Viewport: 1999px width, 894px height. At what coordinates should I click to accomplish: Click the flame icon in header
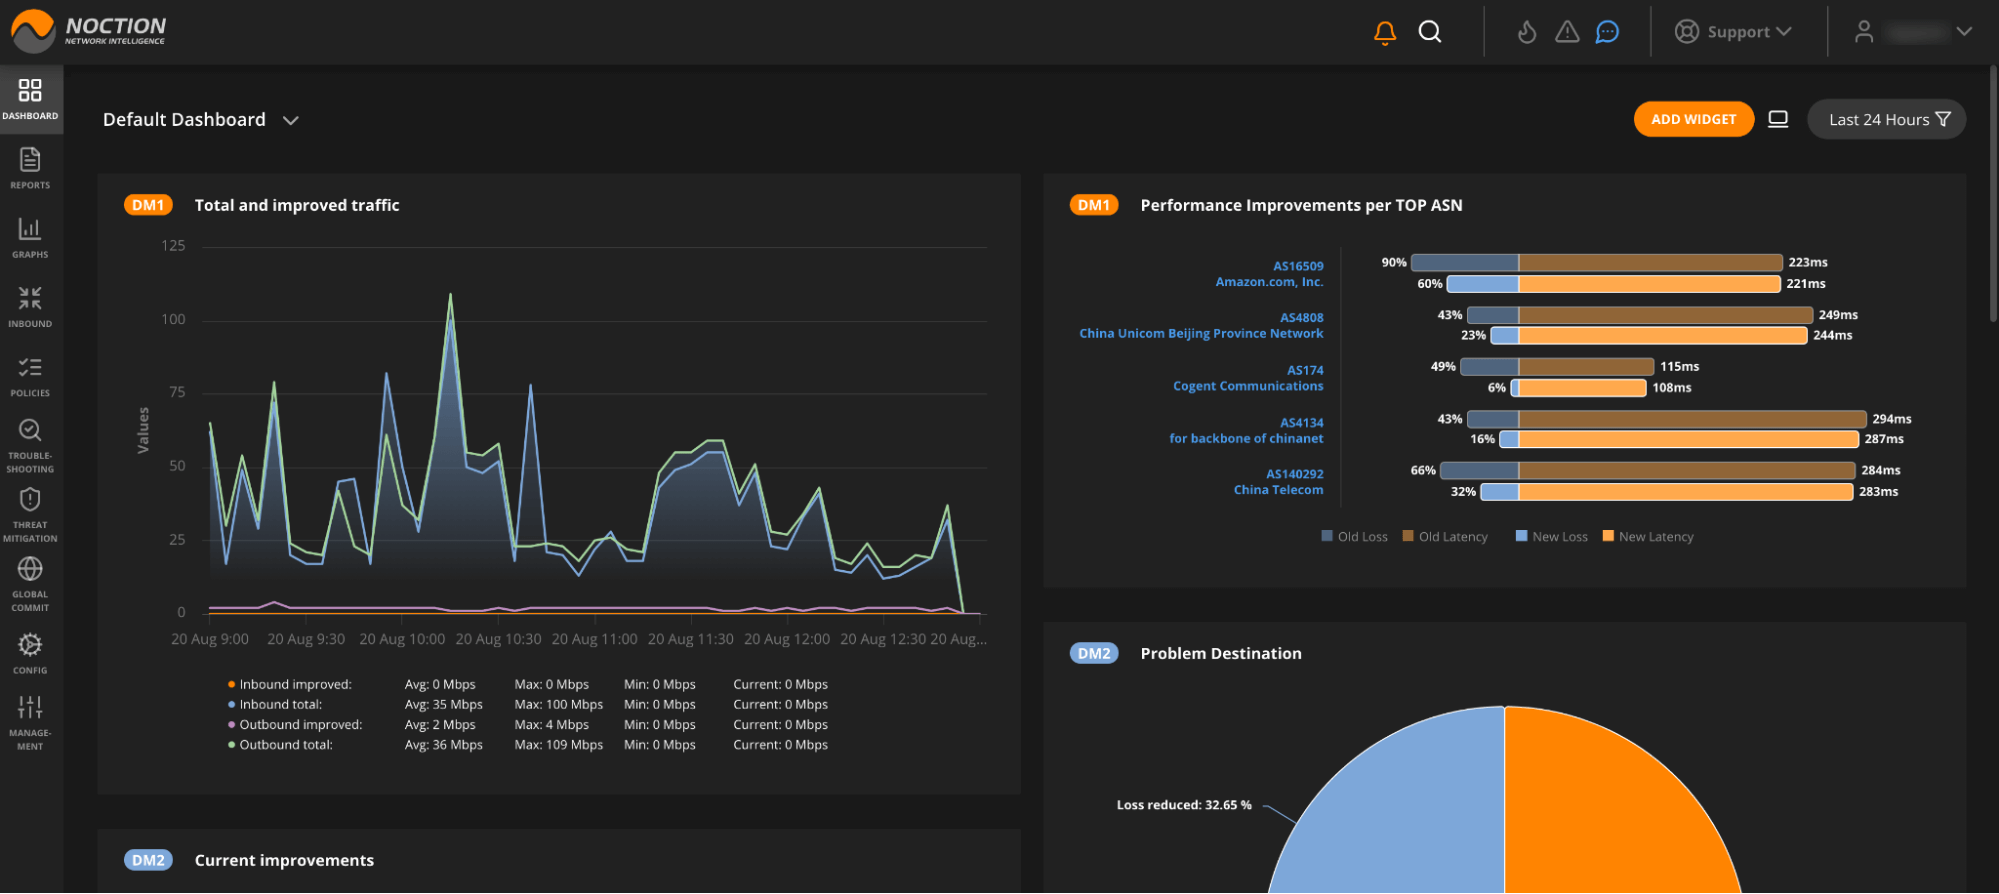1527,32
